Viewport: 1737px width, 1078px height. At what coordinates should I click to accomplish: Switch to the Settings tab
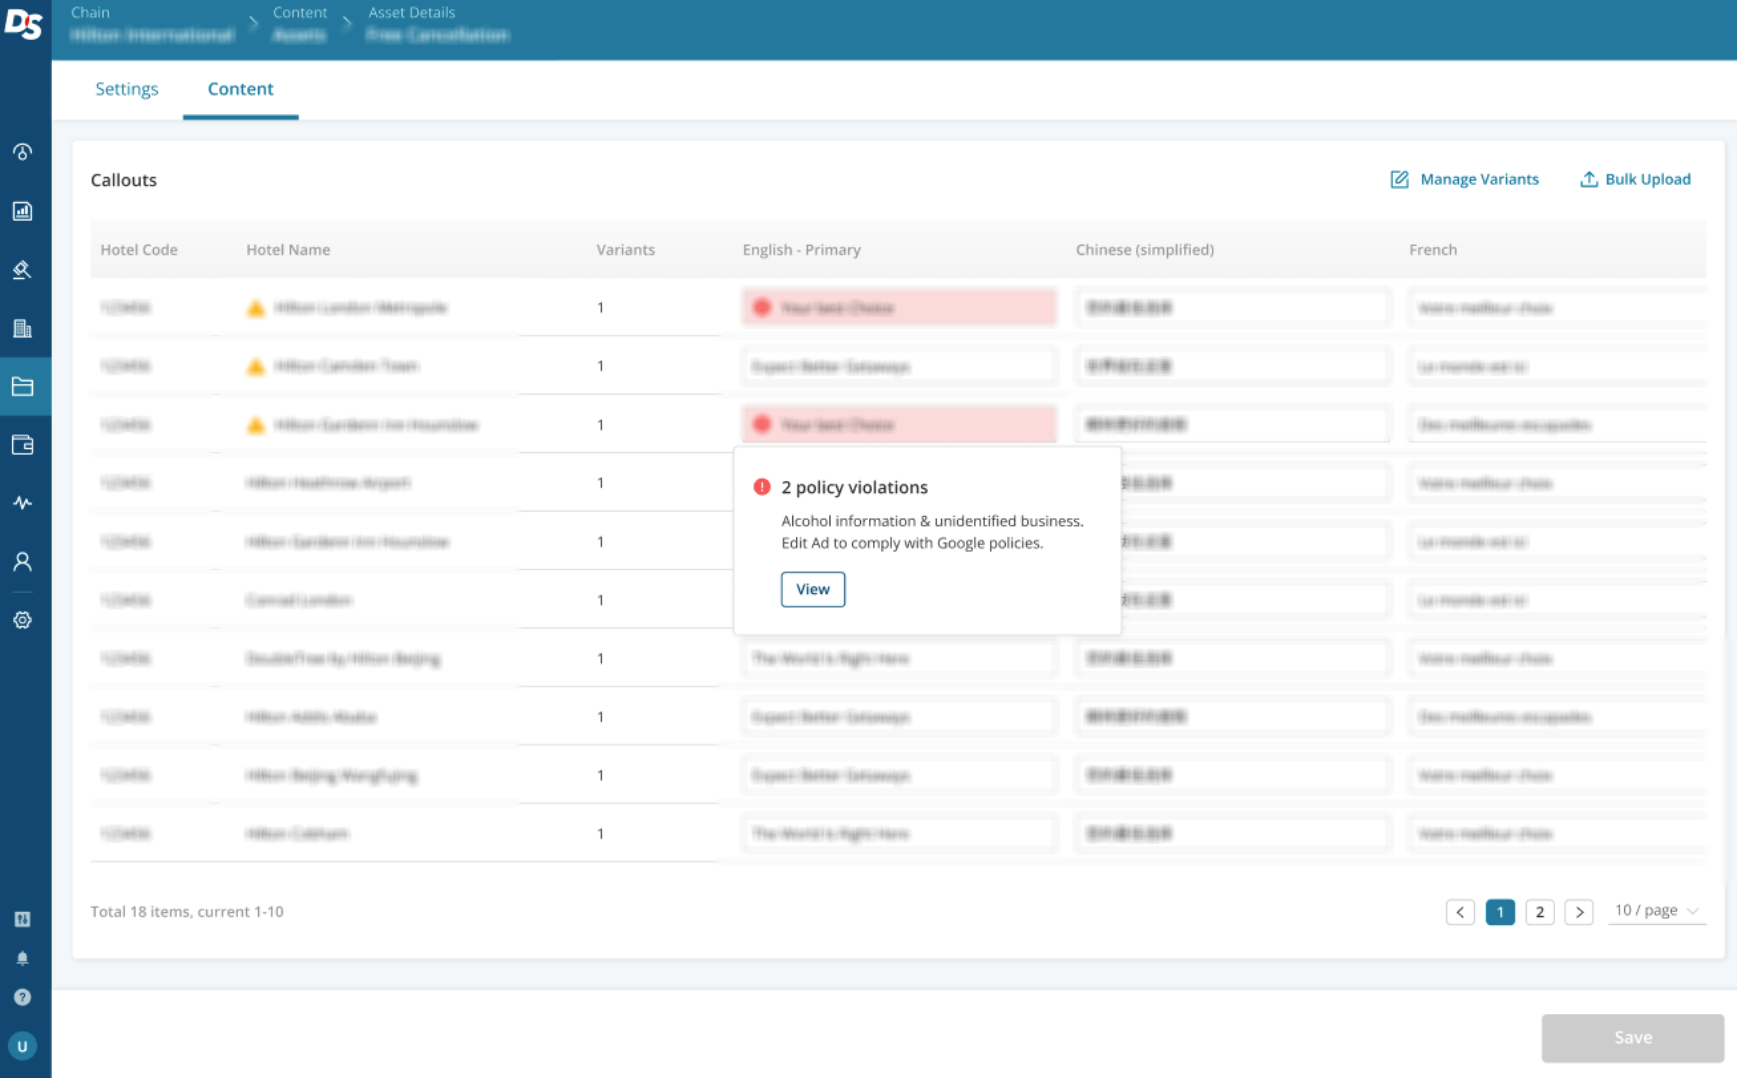127,89
